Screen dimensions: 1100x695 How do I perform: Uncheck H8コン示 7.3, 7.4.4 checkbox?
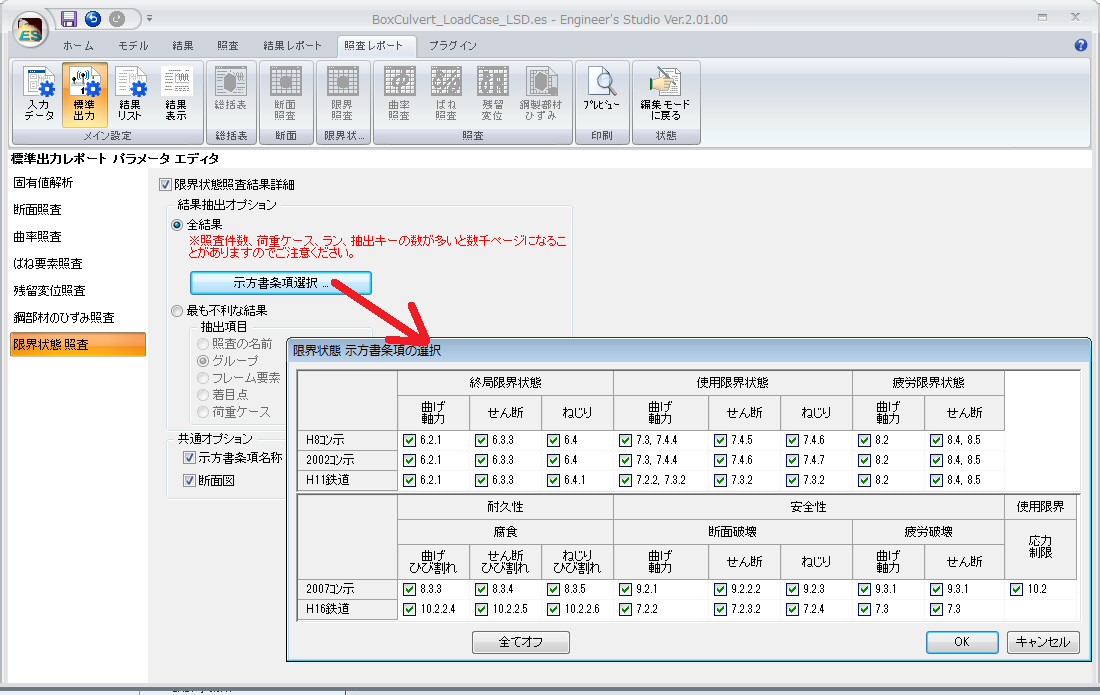625,440
